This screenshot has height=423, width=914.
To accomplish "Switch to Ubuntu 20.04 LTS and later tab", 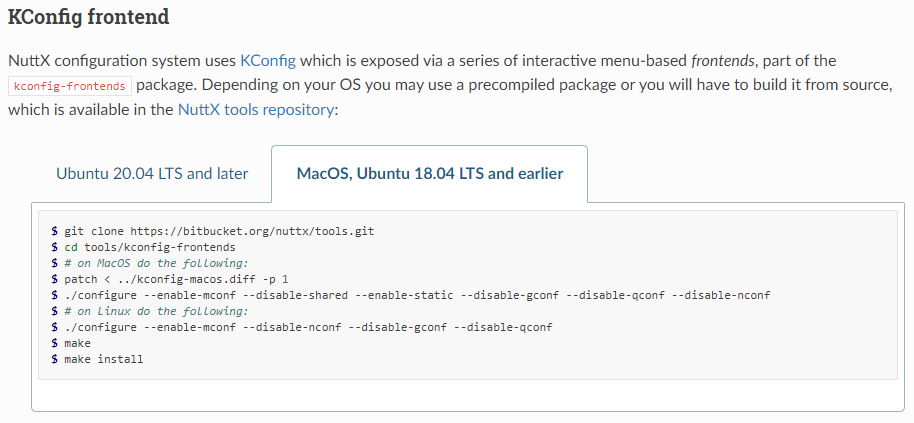I will (152, 173).
